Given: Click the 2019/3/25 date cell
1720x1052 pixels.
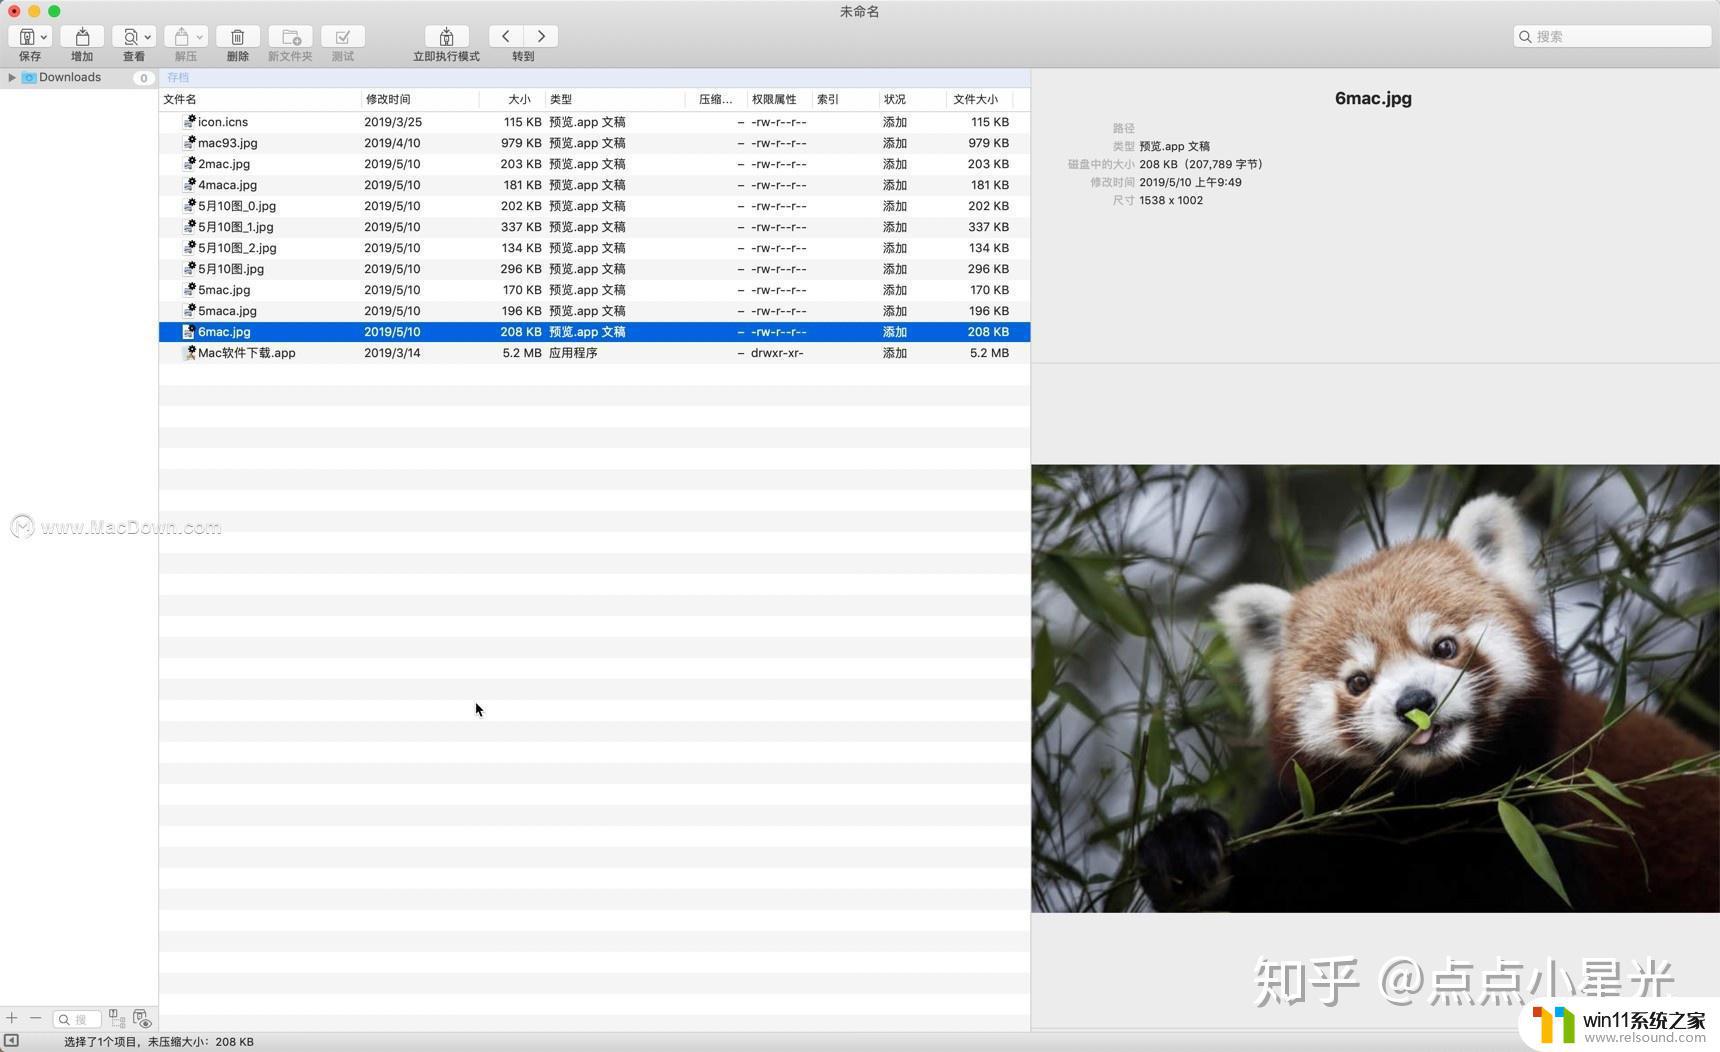Looking at the screenshot, I should point(393,122).
